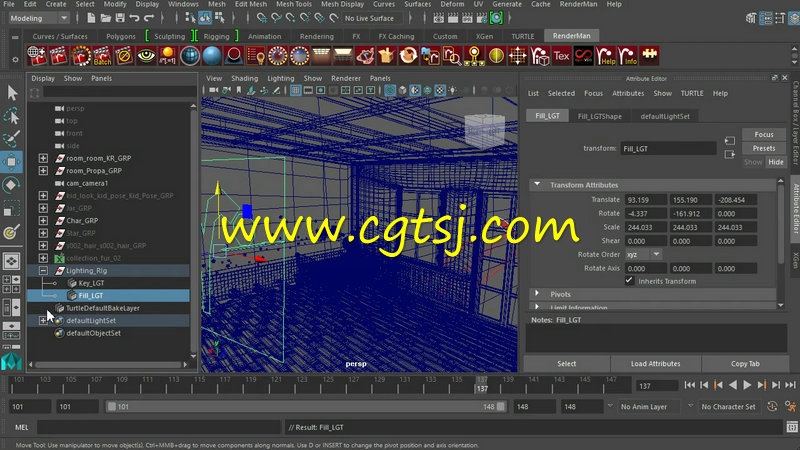
Task: Select the arrow Select tool in toolbox
Action: 11,93
